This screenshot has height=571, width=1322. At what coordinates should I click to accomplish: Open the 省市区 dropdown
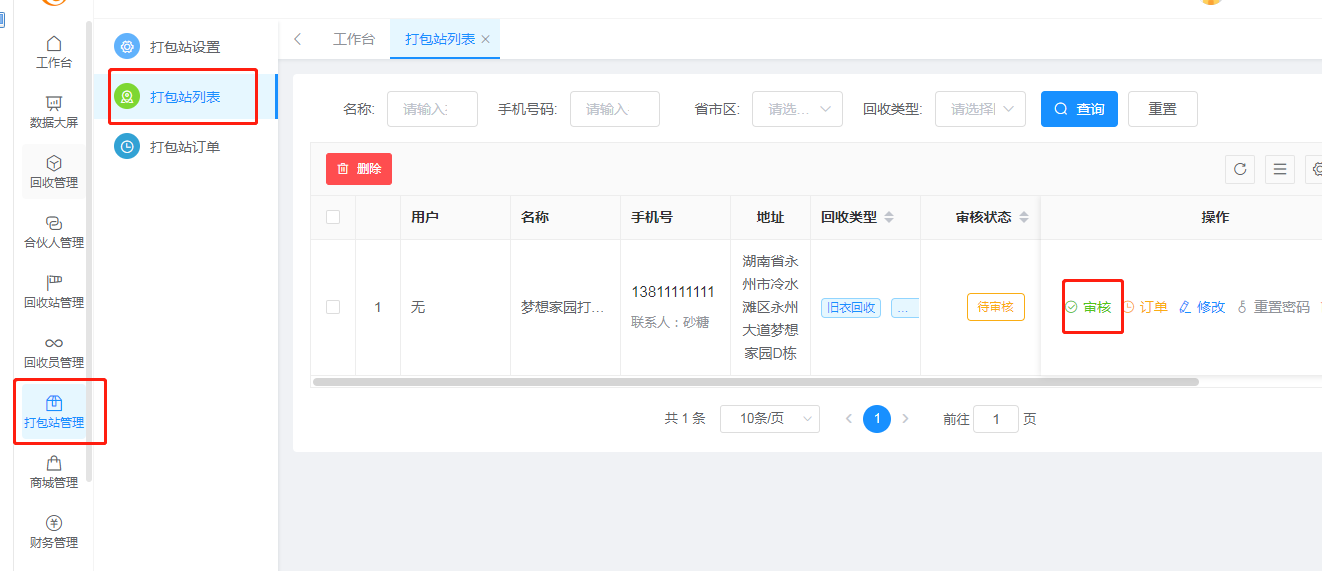pos(797,109)
